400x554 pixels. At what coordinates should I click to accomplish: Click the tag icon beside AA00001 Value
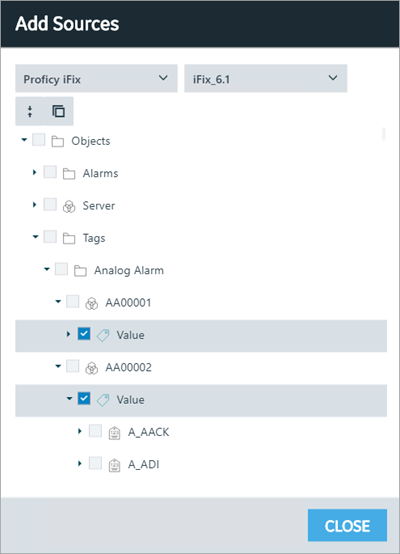pyautogui.click(x=103, y=335)
